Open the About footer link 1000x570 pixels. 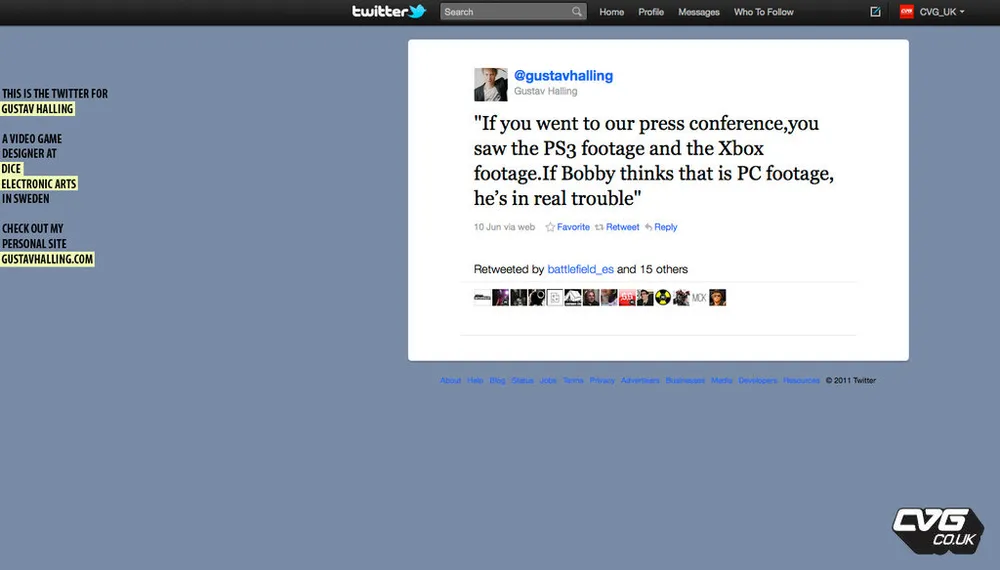(x=450, y=380)
